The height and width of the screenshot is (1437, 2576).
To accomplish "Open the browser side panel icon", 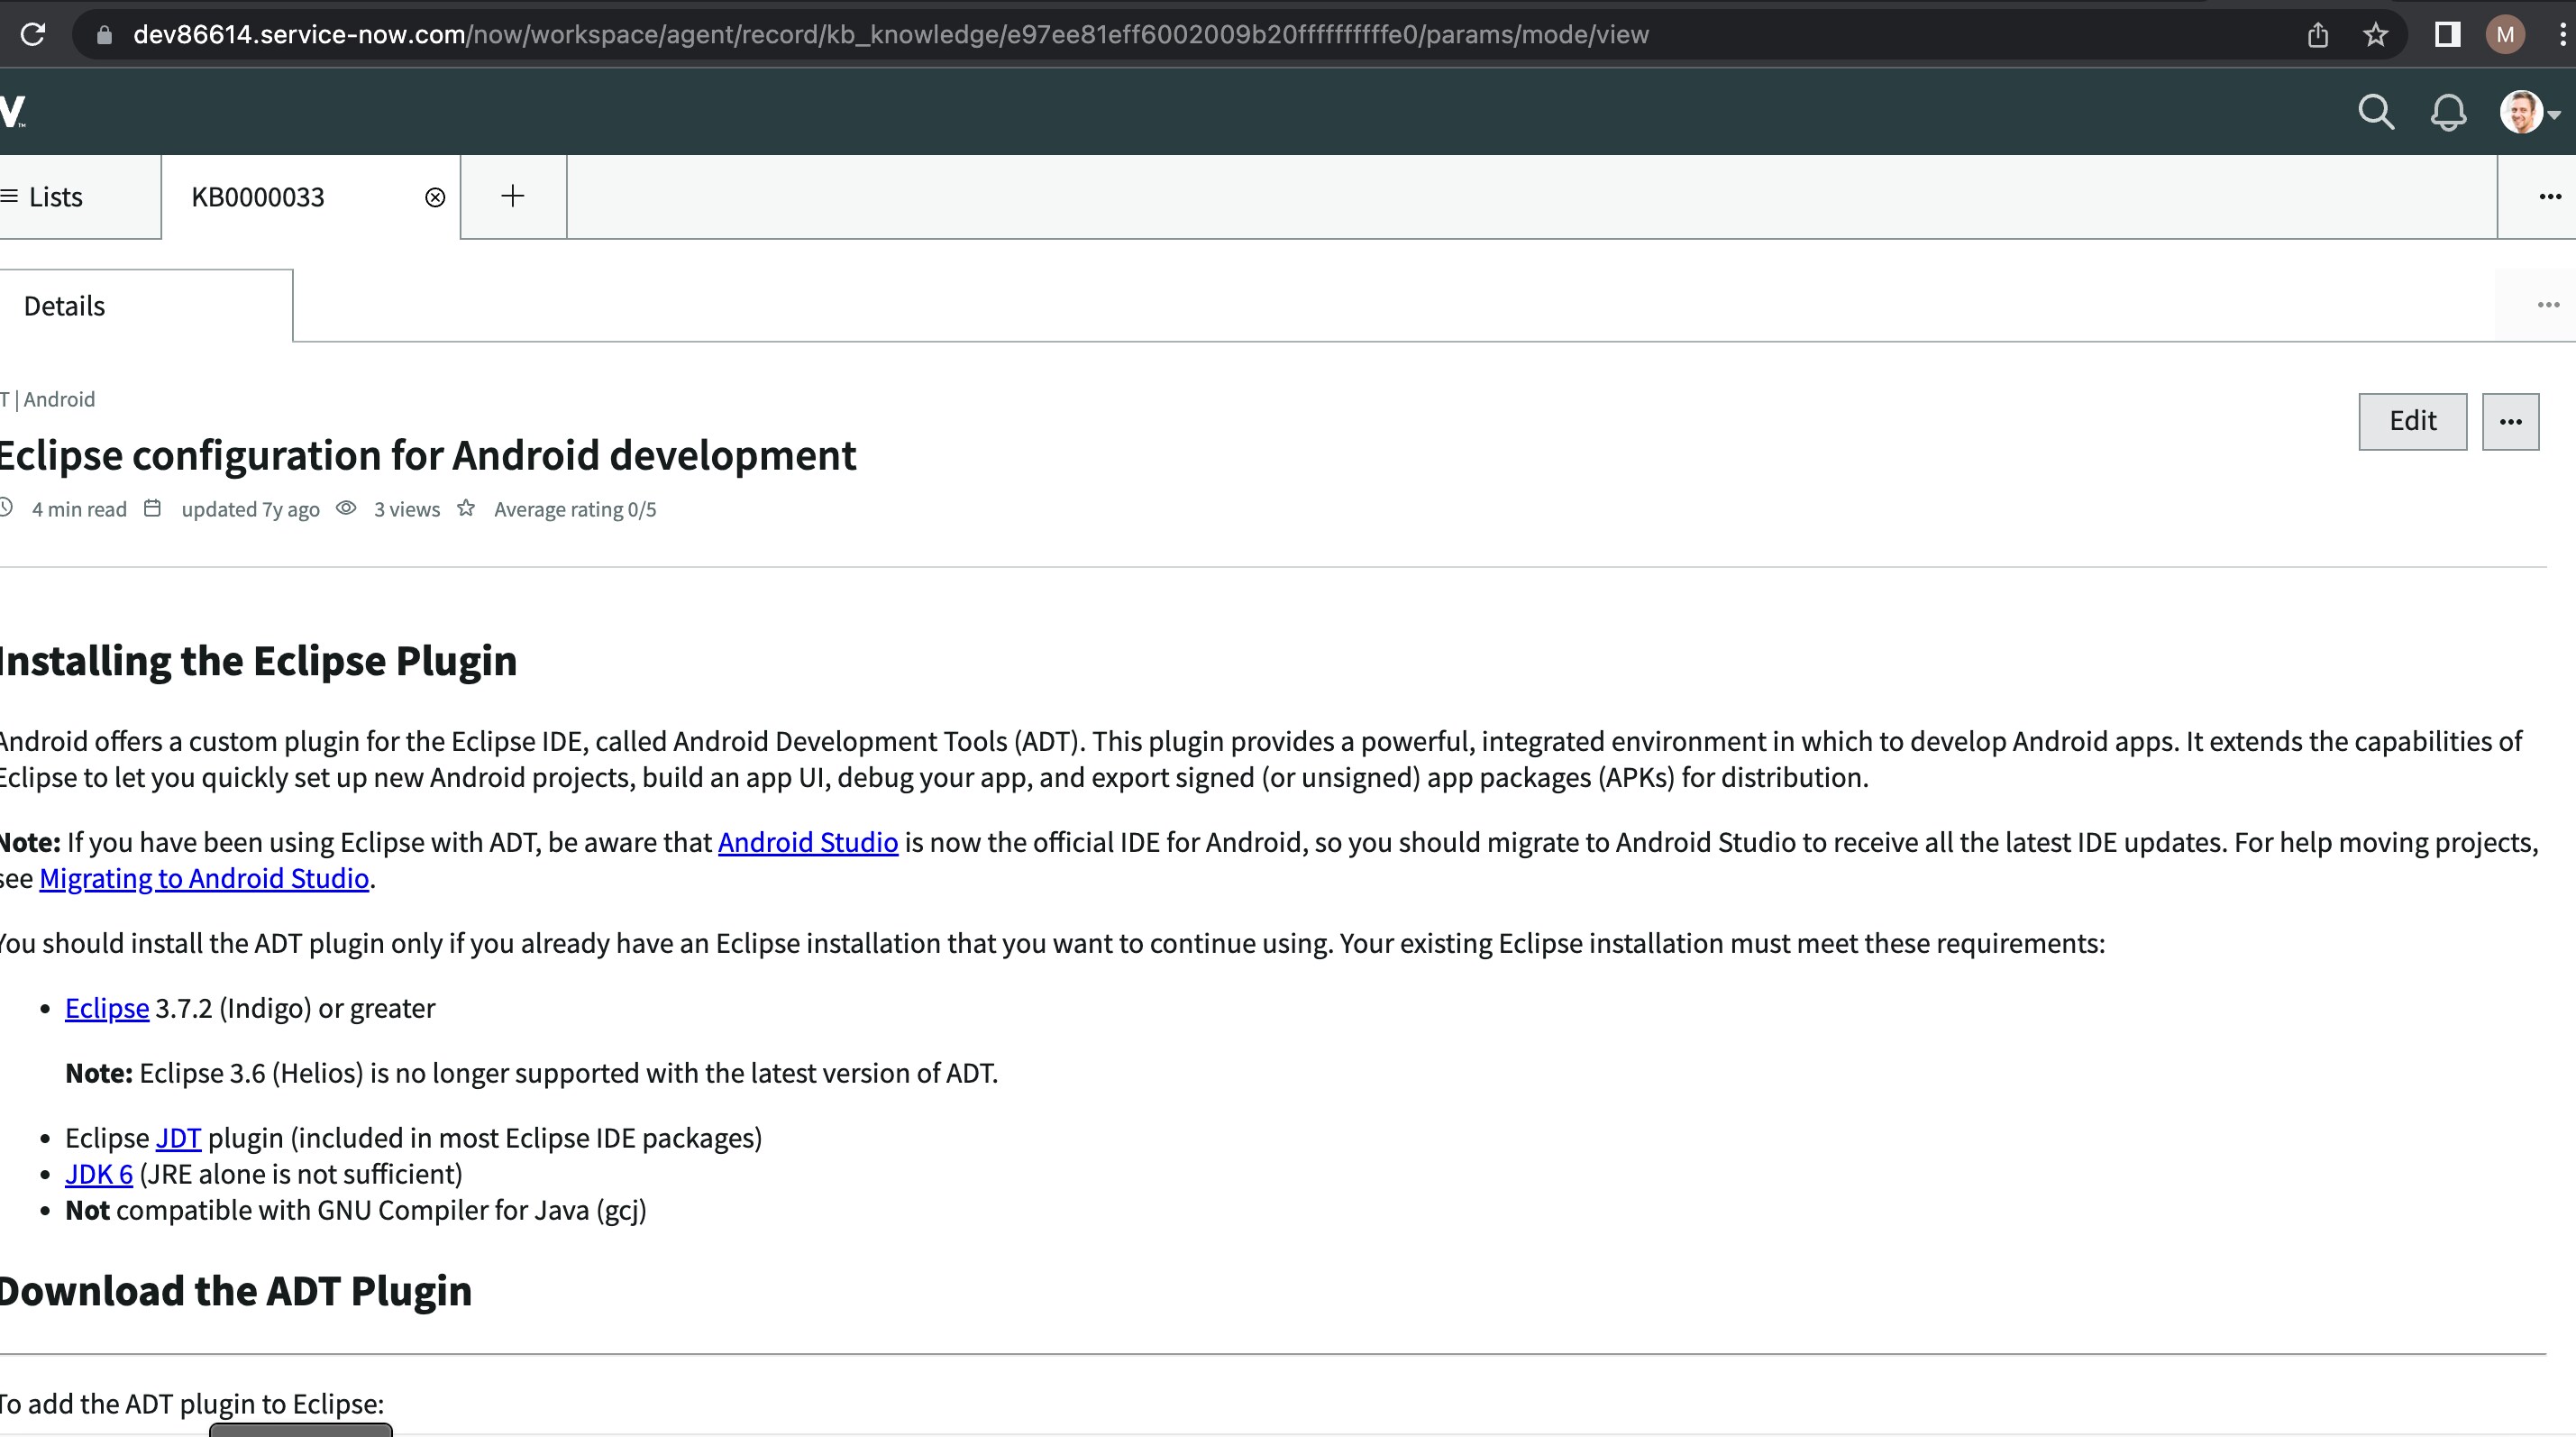I will coord(2447,35).
